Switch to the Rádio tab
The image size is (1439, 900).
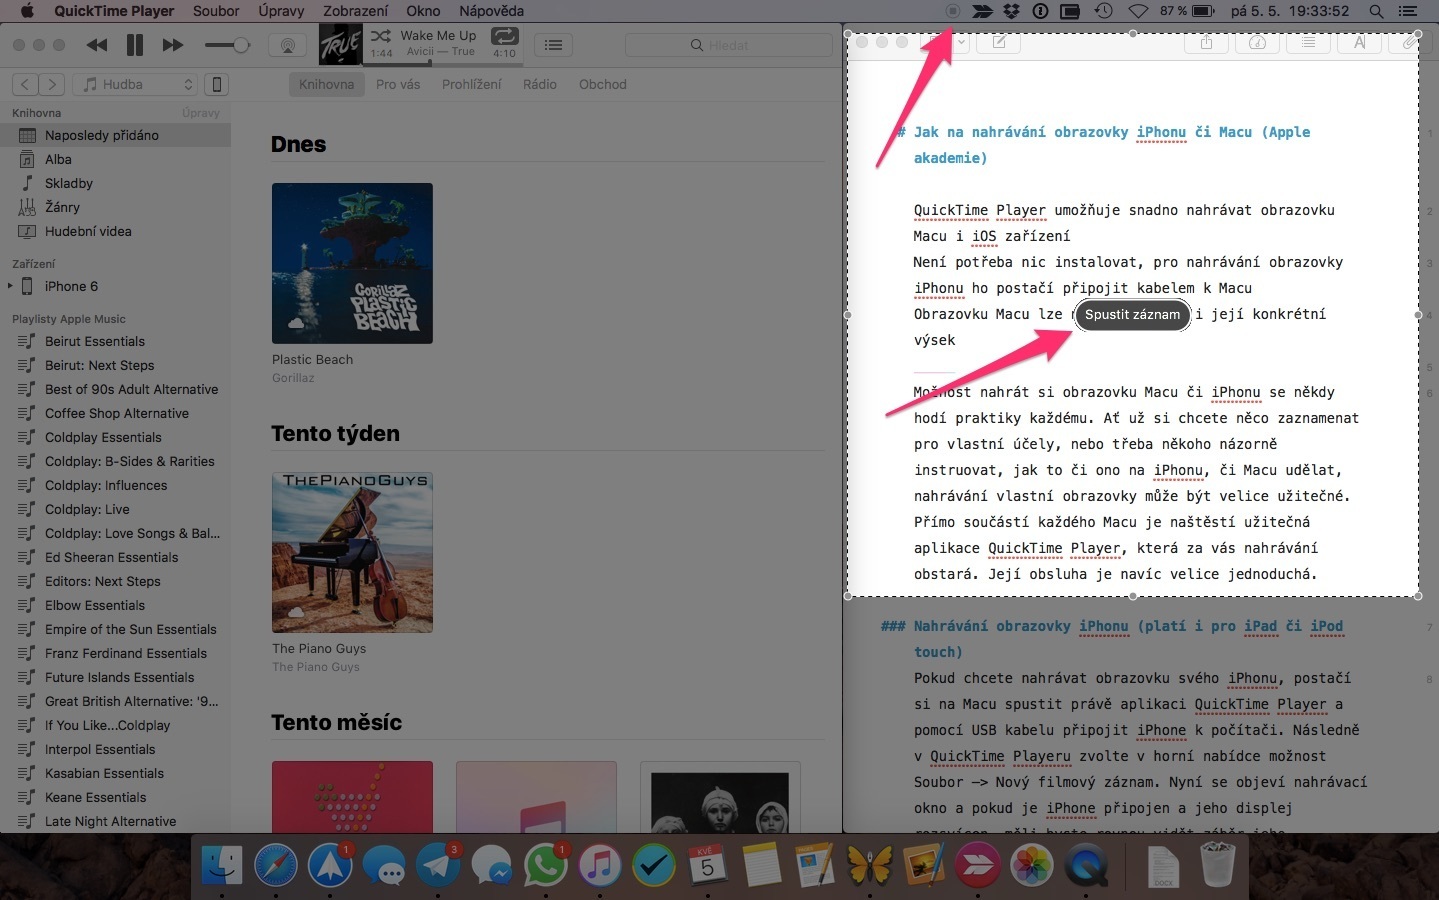pyautogui.click(x=540, y=84)
